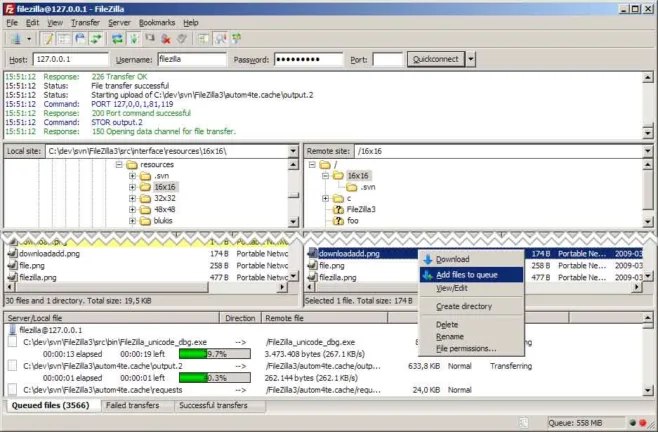Open the Transfer menu
Image resolution: width=658 pixels, height=432 pixels.
85,23
